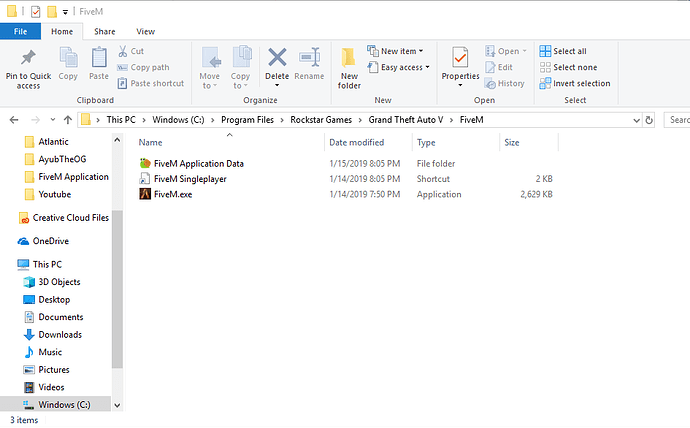Click the Copy ribbon icon

coord(68,58)
